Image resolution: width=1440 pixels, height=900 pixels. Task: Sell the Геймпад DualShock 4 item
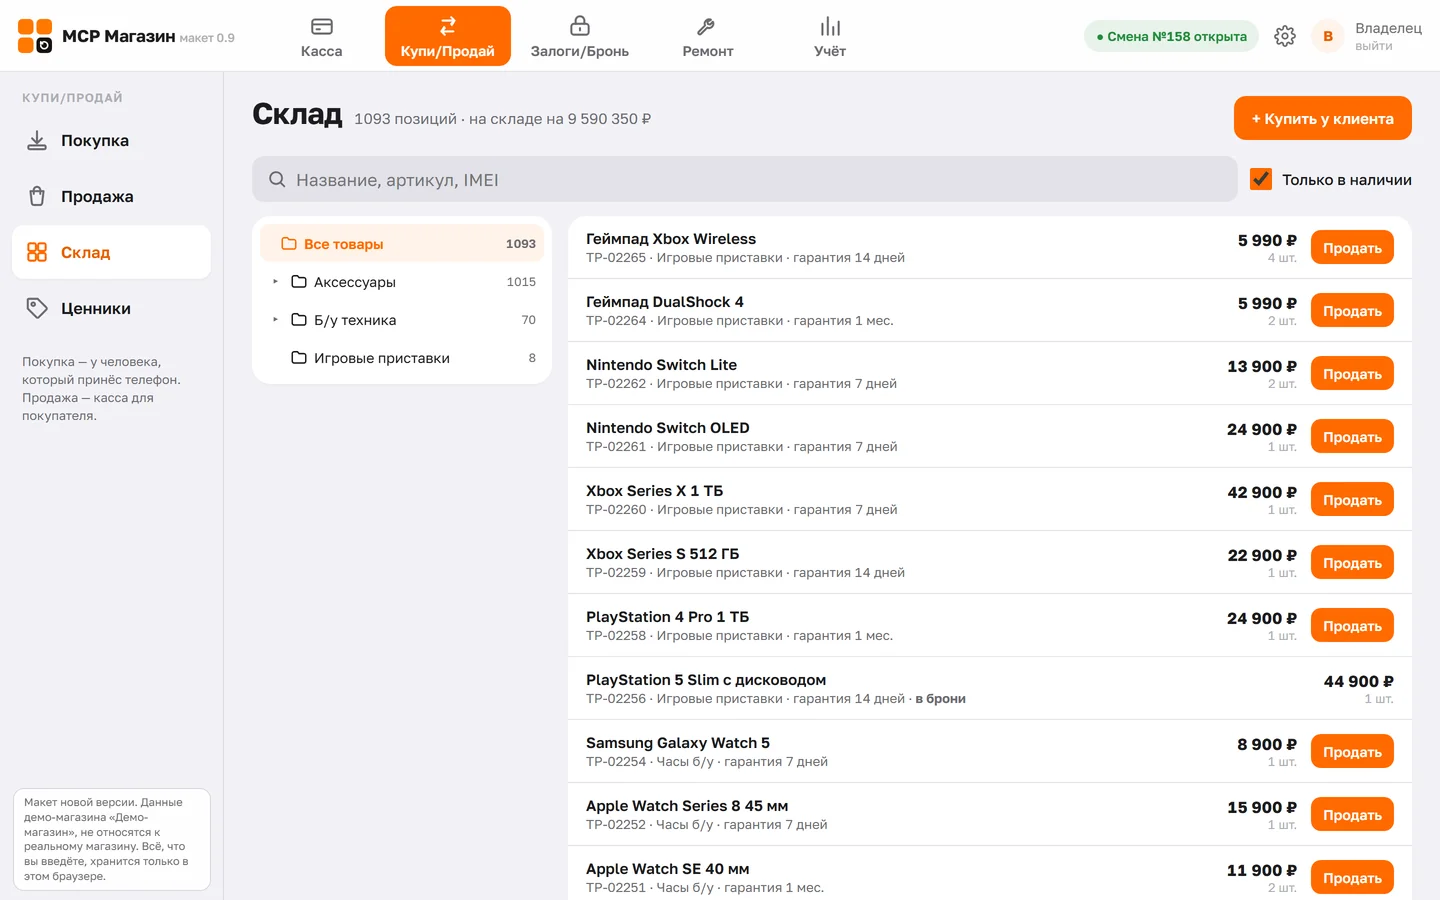coord(1352,311)
